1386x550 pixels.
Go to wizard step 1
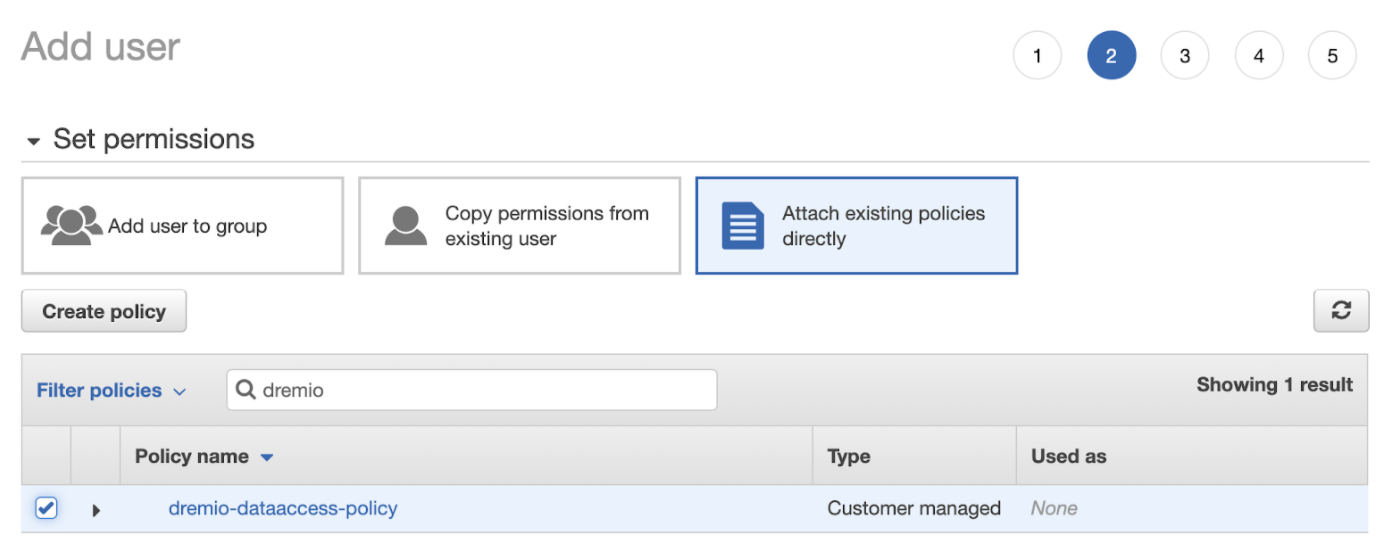[x=1037, y=56]
